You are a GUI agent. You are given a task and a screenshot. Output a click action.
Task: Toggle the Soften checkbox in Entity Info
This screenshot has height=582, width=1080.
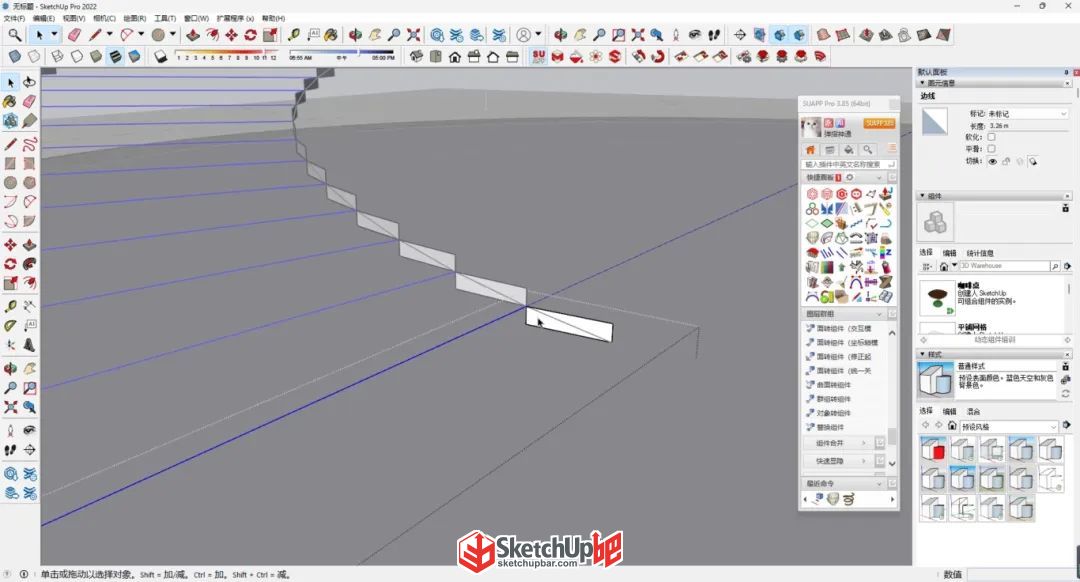(x=991, y=137)
